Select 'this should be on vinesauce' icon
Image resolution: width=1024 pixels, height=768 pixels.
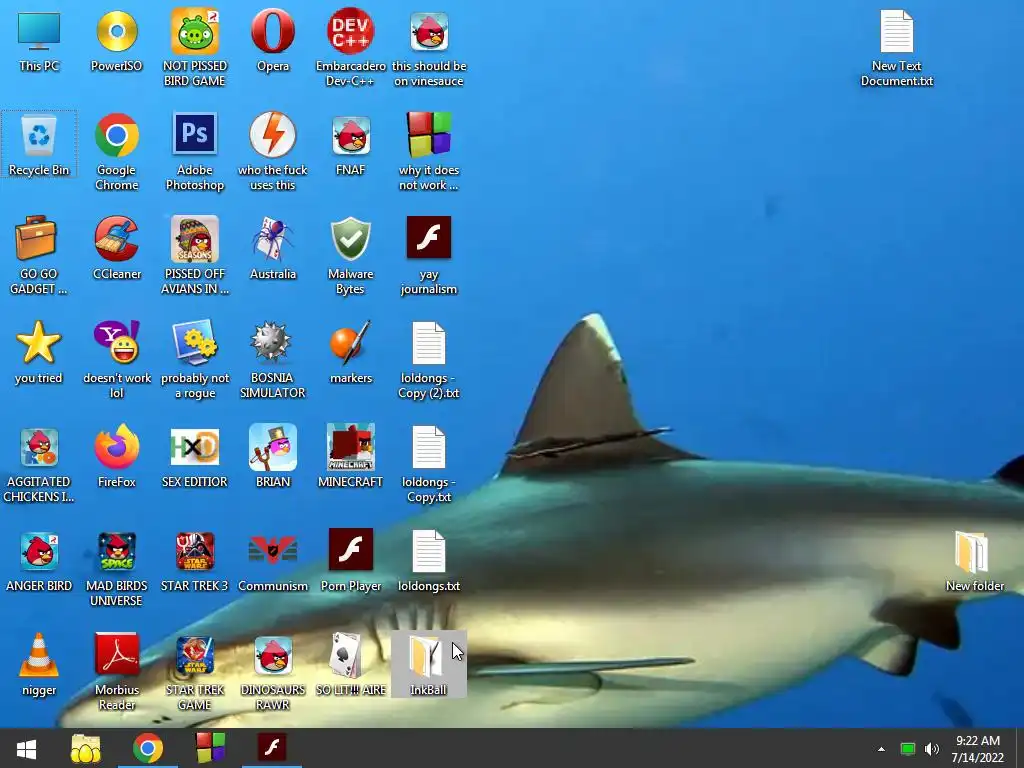pos(429,48)
